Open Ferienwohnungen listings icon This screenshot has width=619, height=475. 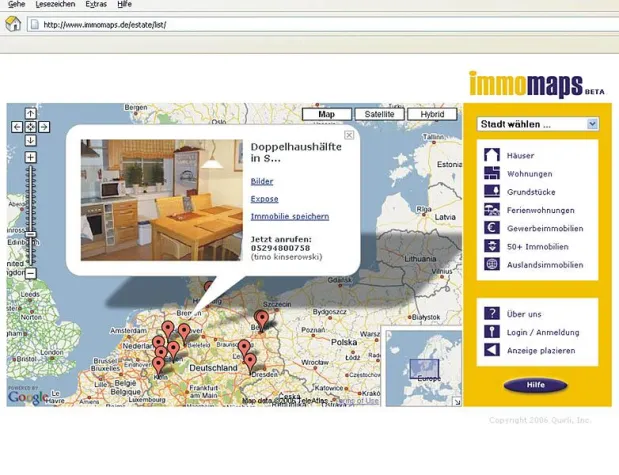coord(491,210)
